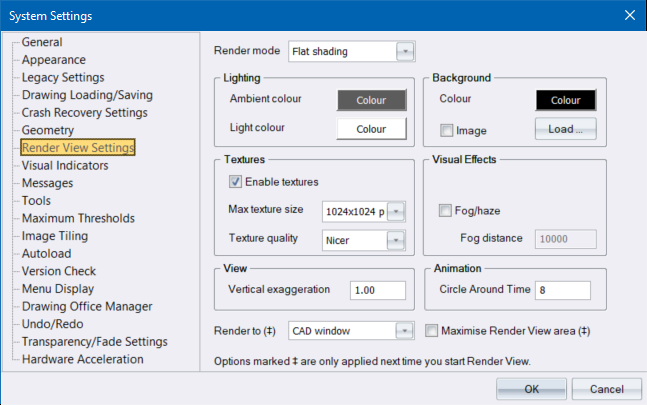Pick the Ambient colour swatch
647x405 pixels.
coord(371,100)
